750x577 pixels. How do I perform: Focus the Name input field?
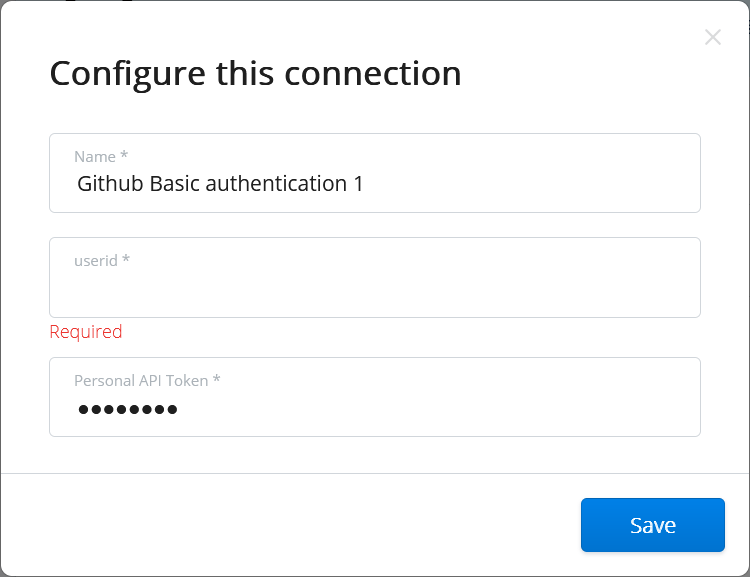(374, 184)
